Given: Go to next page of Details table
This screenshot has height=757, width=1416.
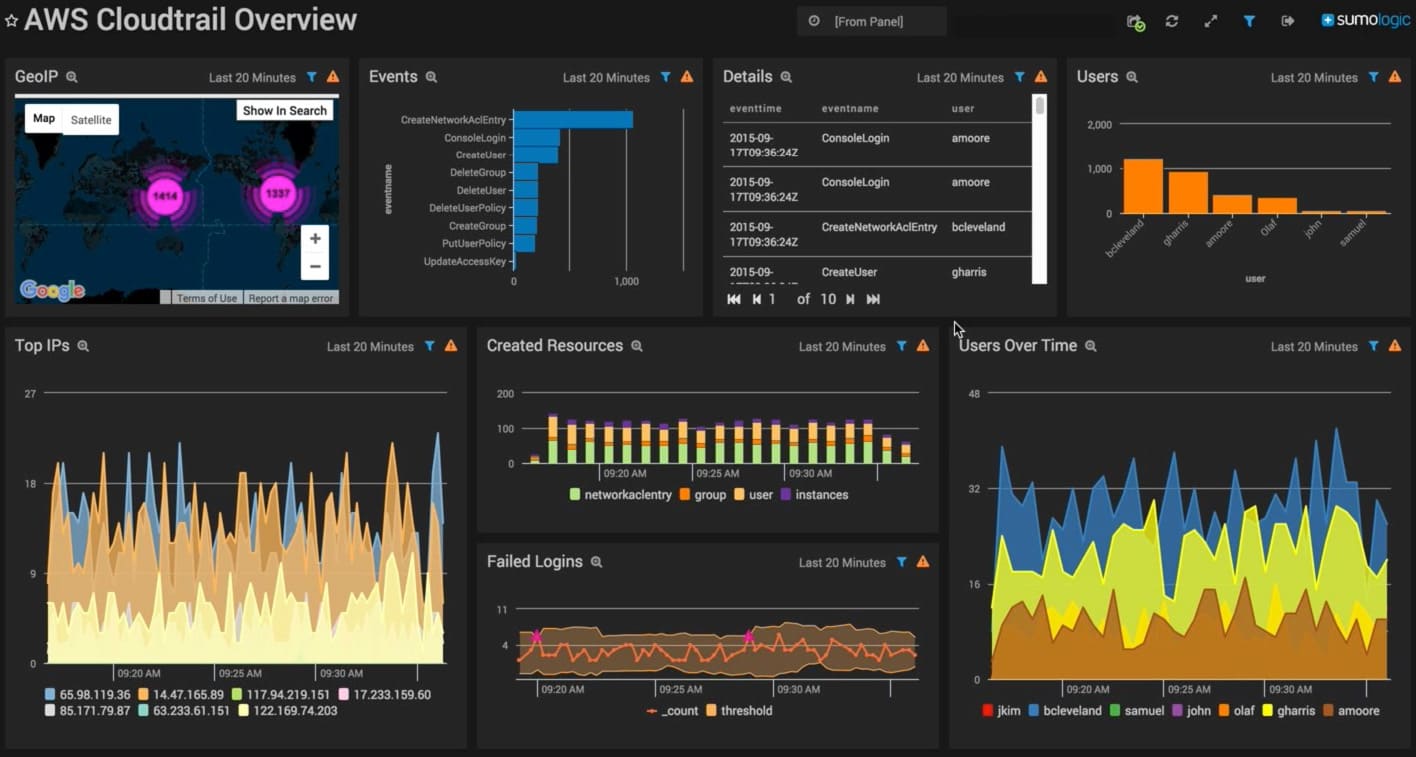Looking at the screenshot, I should tap(850, 299).
